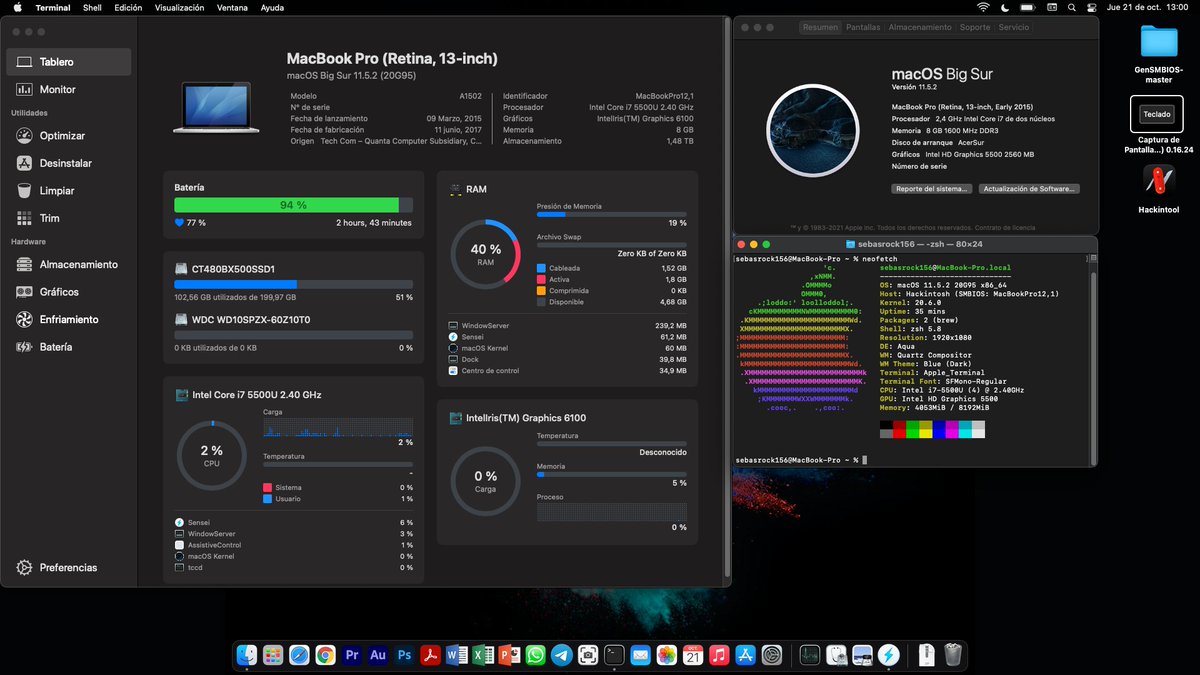
Task: Launch Photoshop from the Dock
Action: coord(403,655)
